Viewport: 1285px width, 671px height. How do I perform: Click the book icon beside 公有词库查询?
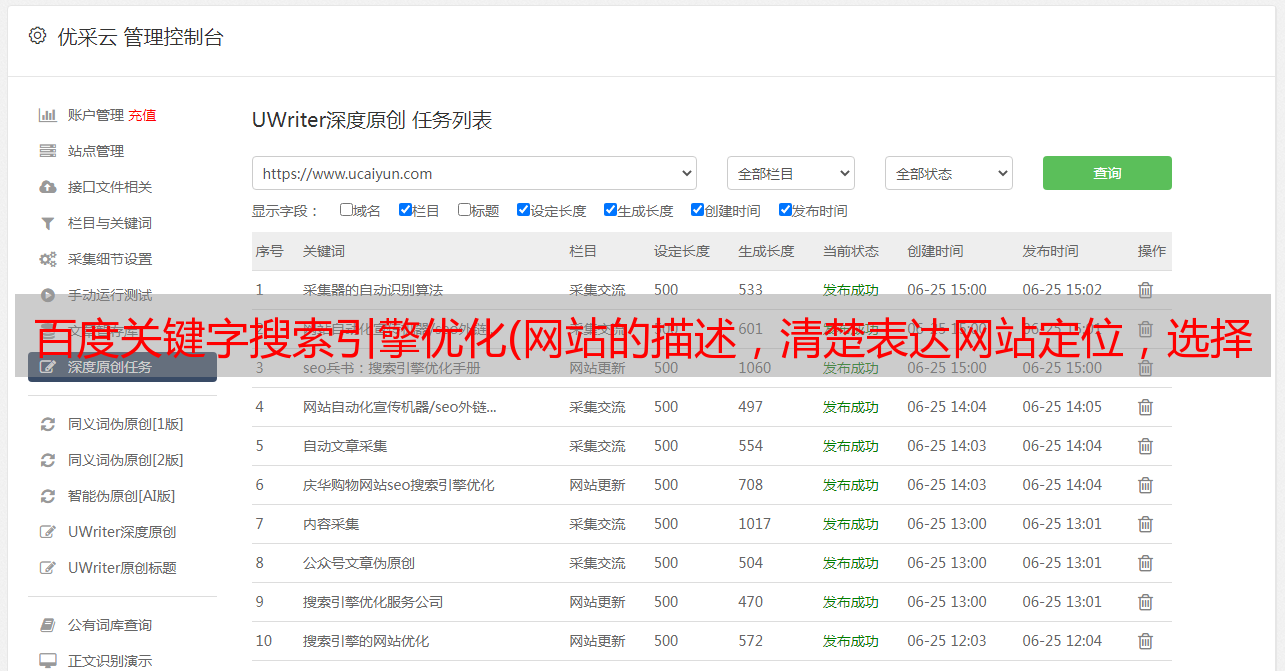click(x=47, y=625)
